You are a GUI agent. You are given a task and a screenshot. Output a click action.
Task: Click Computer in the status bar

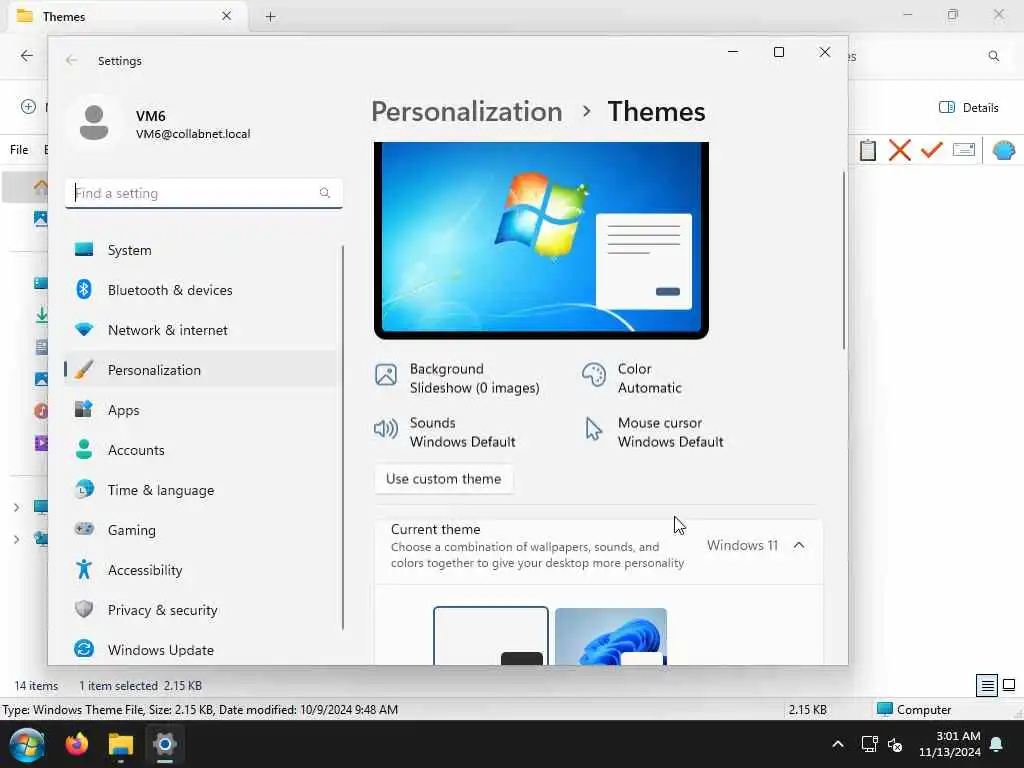[914, 709]
